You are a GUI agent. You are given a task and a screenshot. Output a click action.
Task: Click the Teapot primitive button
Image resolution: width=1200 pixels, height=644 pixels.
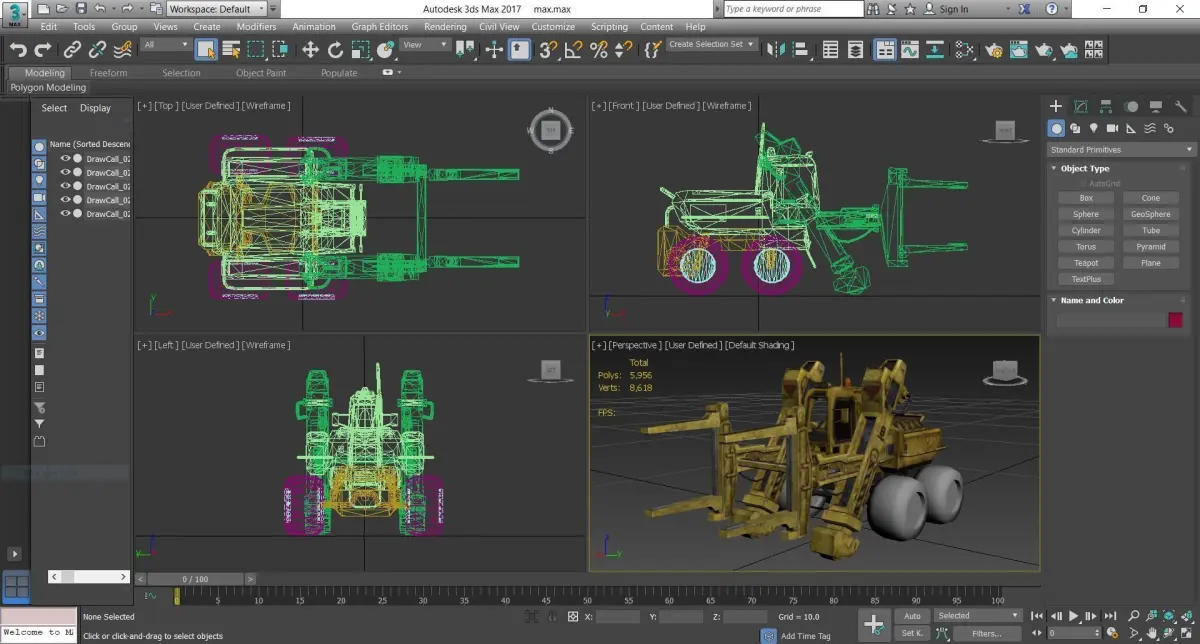point(1085,263)
